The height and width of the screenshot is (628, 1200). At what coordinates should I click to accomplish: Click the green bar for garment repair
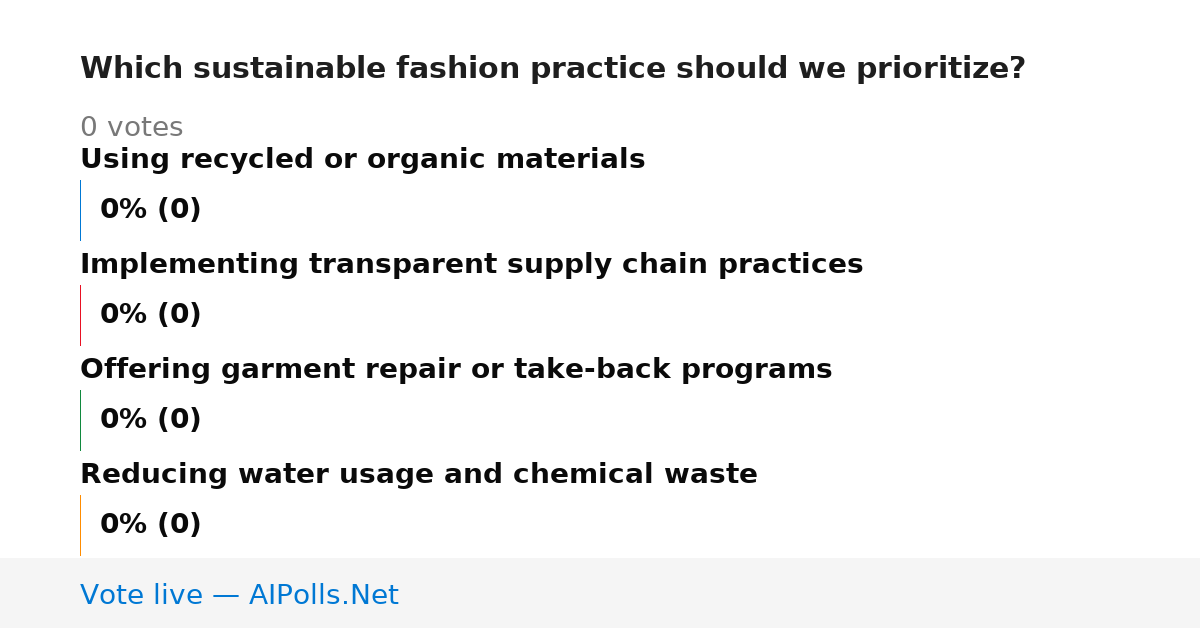80,420
